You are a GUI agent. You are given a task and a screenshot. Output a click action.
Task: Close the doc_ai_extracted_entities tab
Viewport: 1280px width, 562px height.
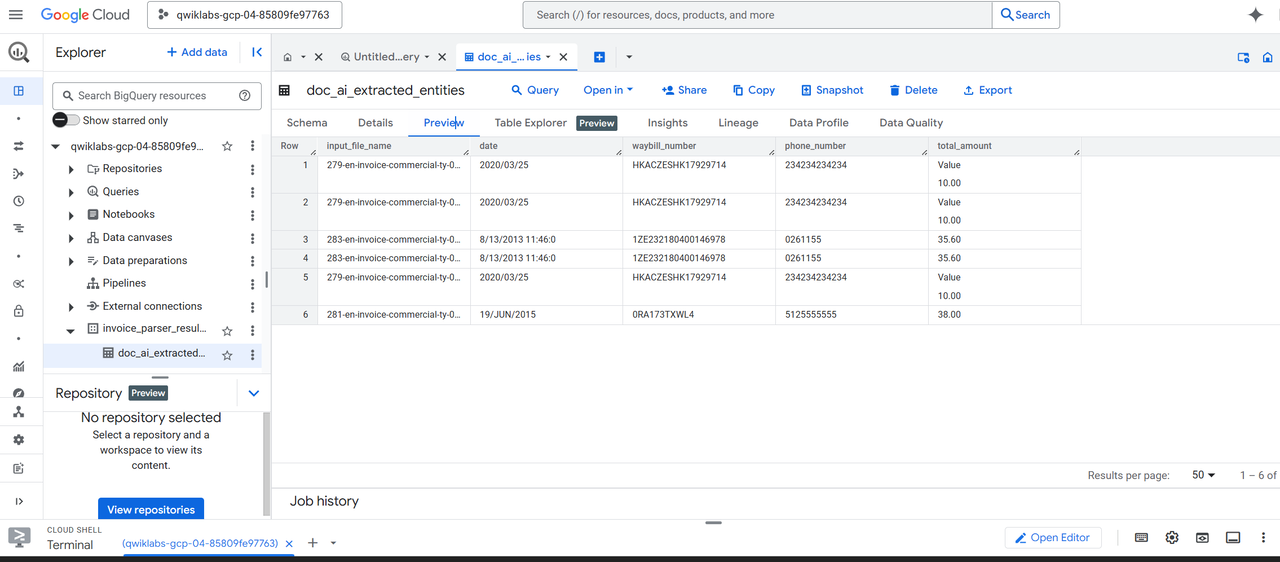(x=563, y=57)
